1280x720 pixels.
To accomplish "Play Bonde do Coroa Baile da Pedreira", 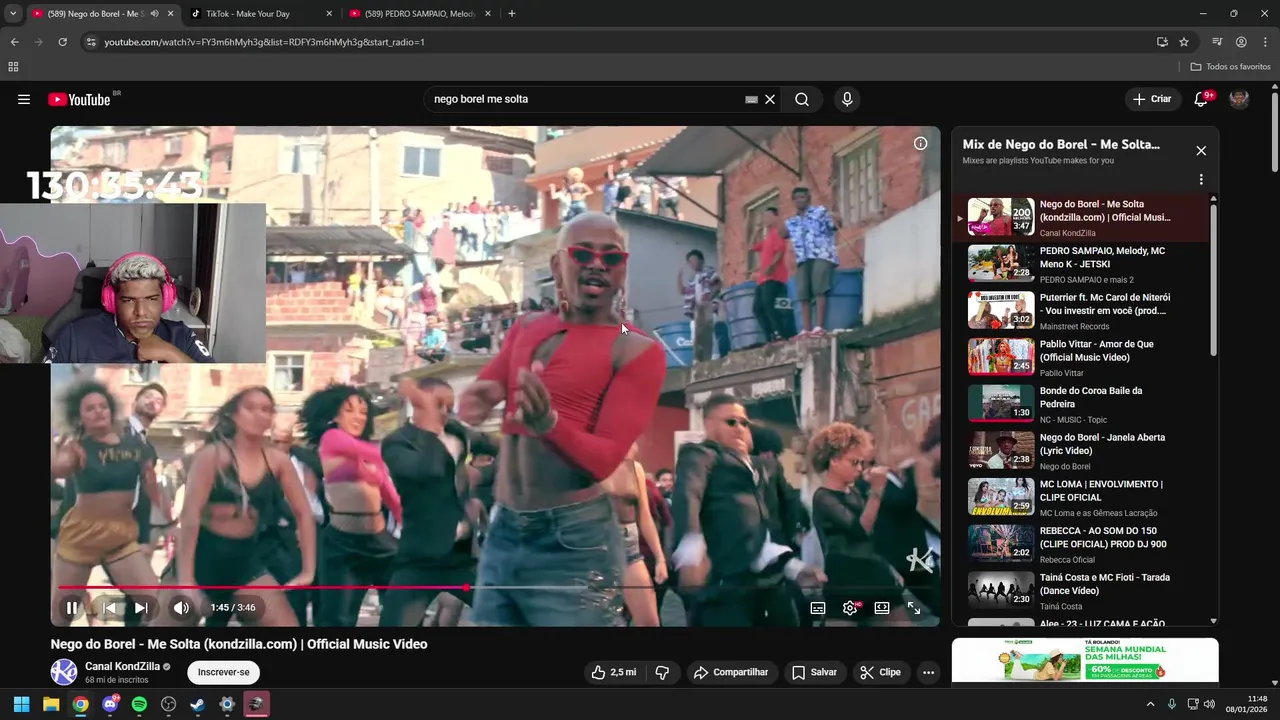I will point(1081,404).
